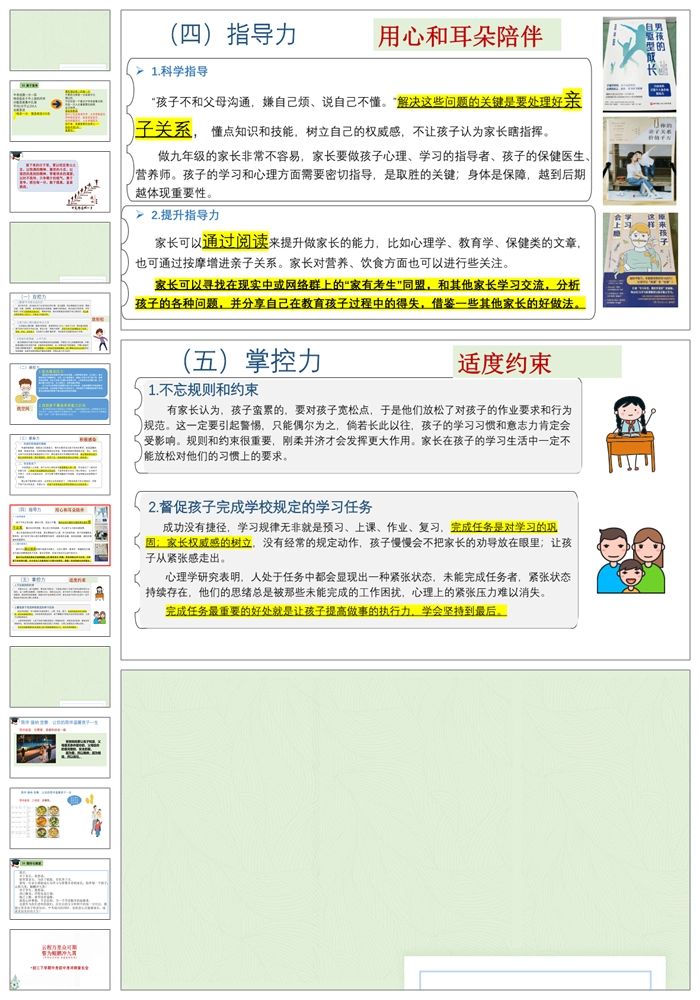Click the highlighted (四) 指导力 slide thumbnail
The width and height of the screenshot is (700, 1000).
[60, 535]
